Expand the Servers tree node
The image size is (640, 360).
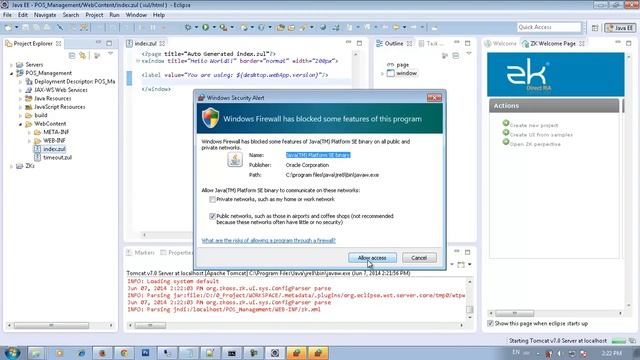(x=11, y=64)
